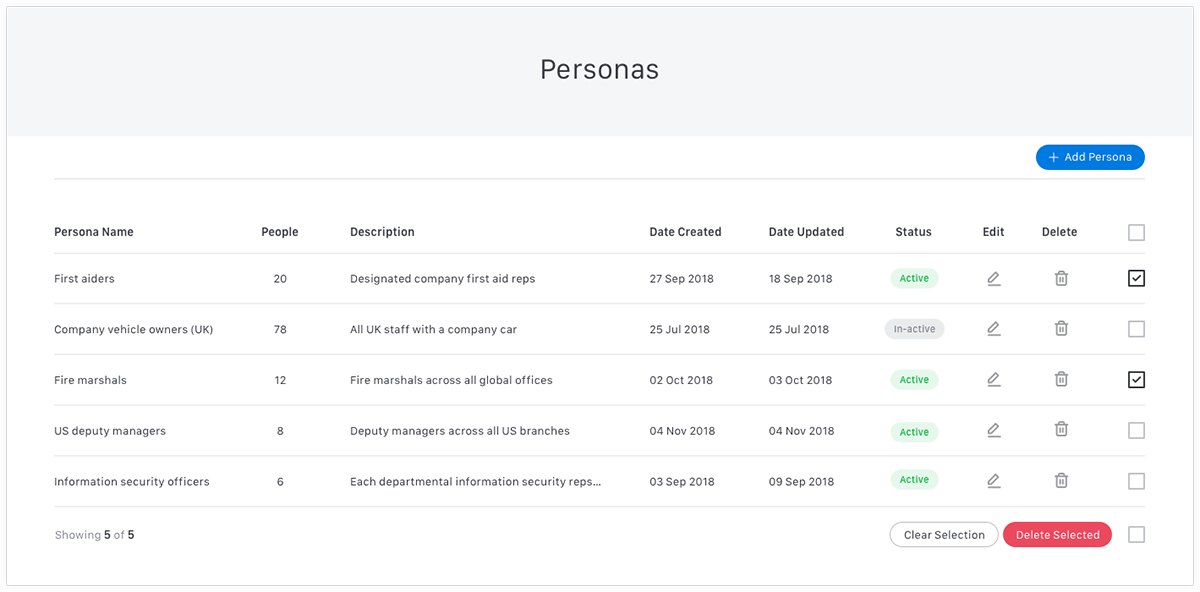The height and width of the screenshot is (592, 1200).
Task: Edit the Fire marshals persona
Action: click(993, 379)
